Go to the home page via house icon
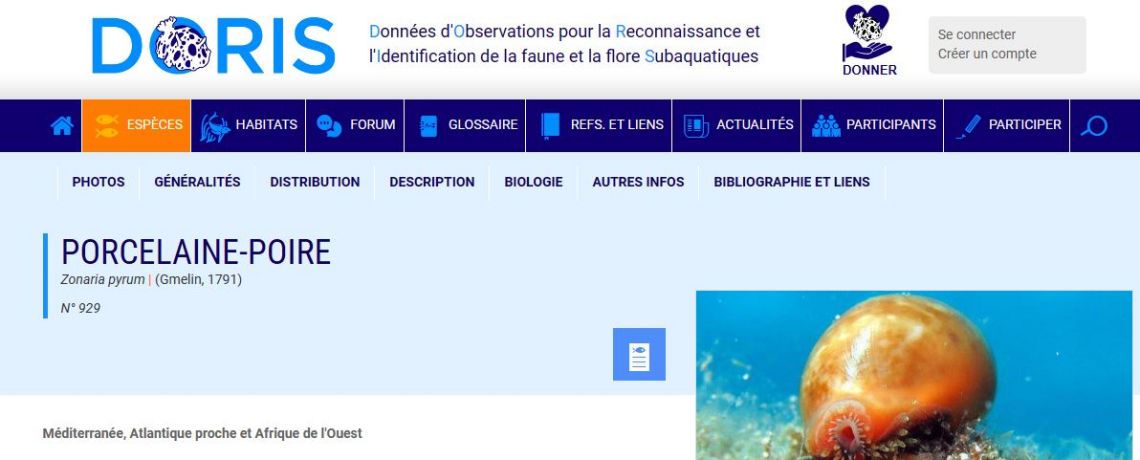This screenshot has width=1140, height=460. pos(62,126)
